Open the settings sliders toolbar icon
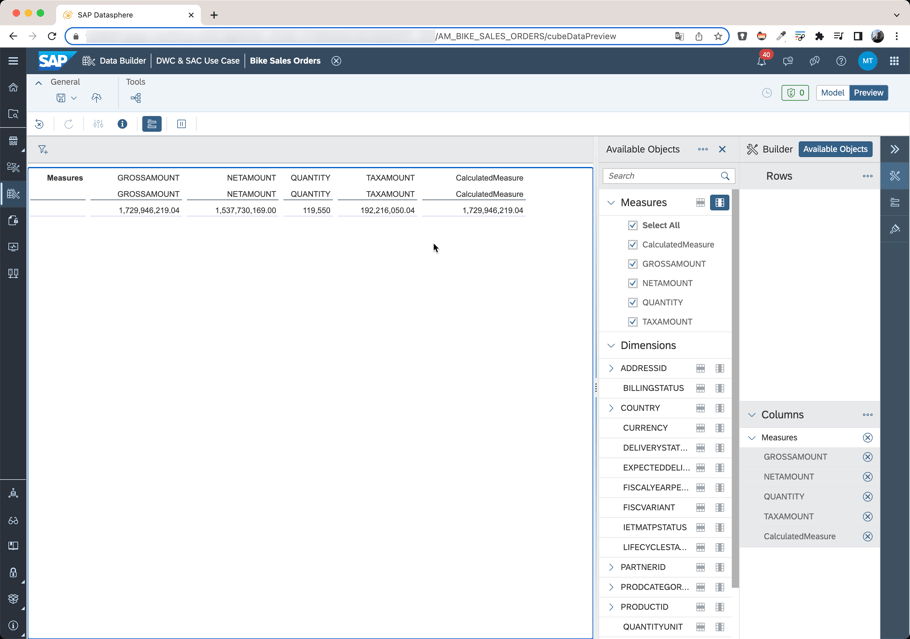Viewport: 910px width, 639px height. 98,124
